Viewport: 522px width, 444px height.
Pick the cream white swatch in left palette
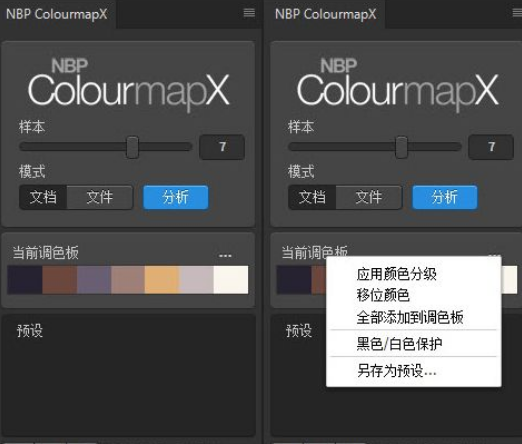point(231,280)
